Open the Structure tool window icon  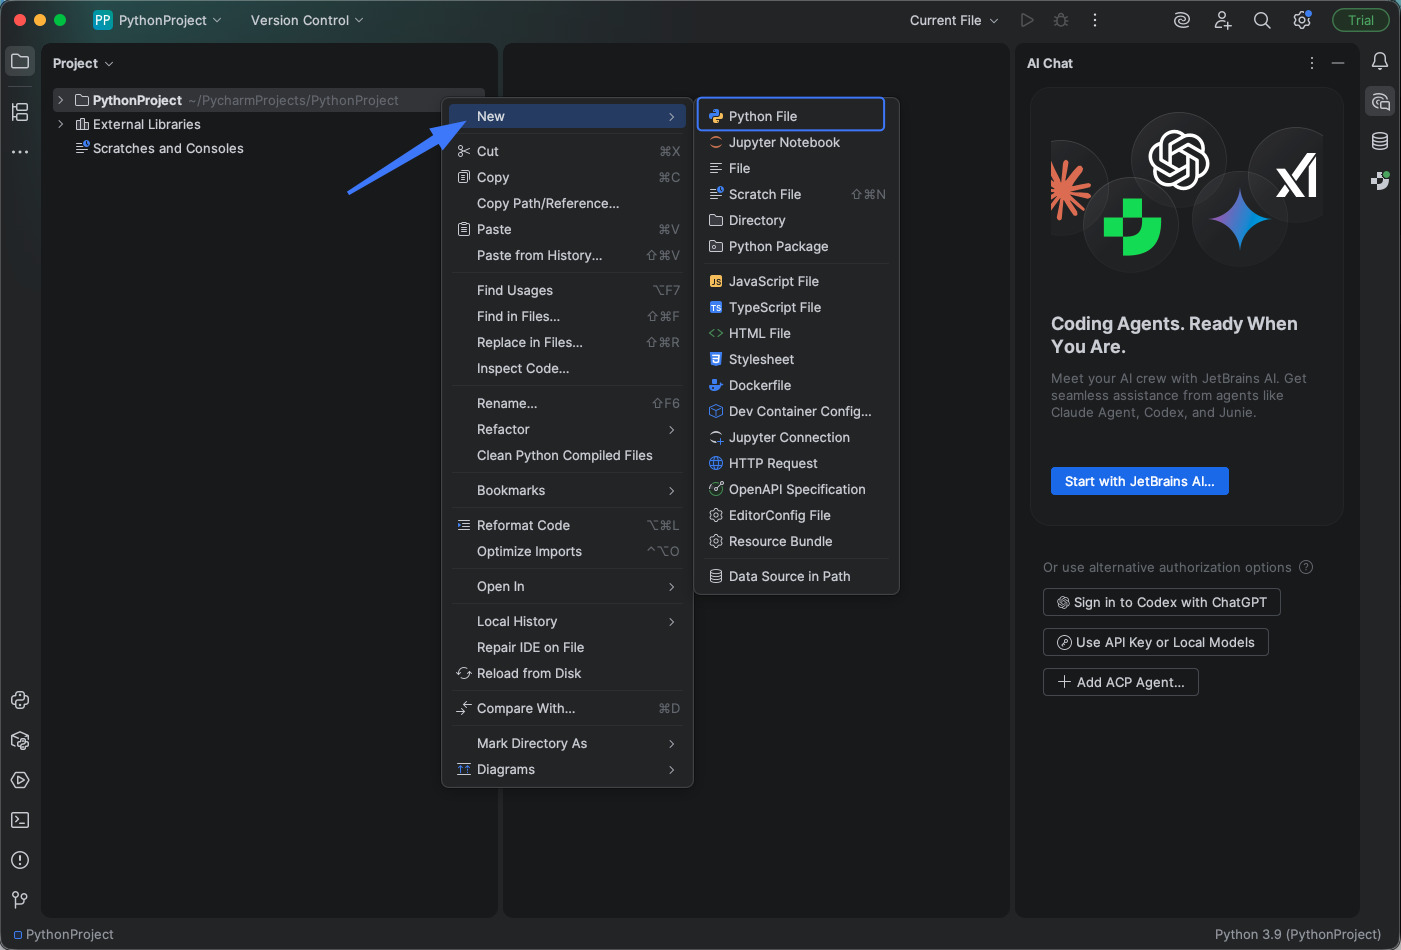point(20,112)
